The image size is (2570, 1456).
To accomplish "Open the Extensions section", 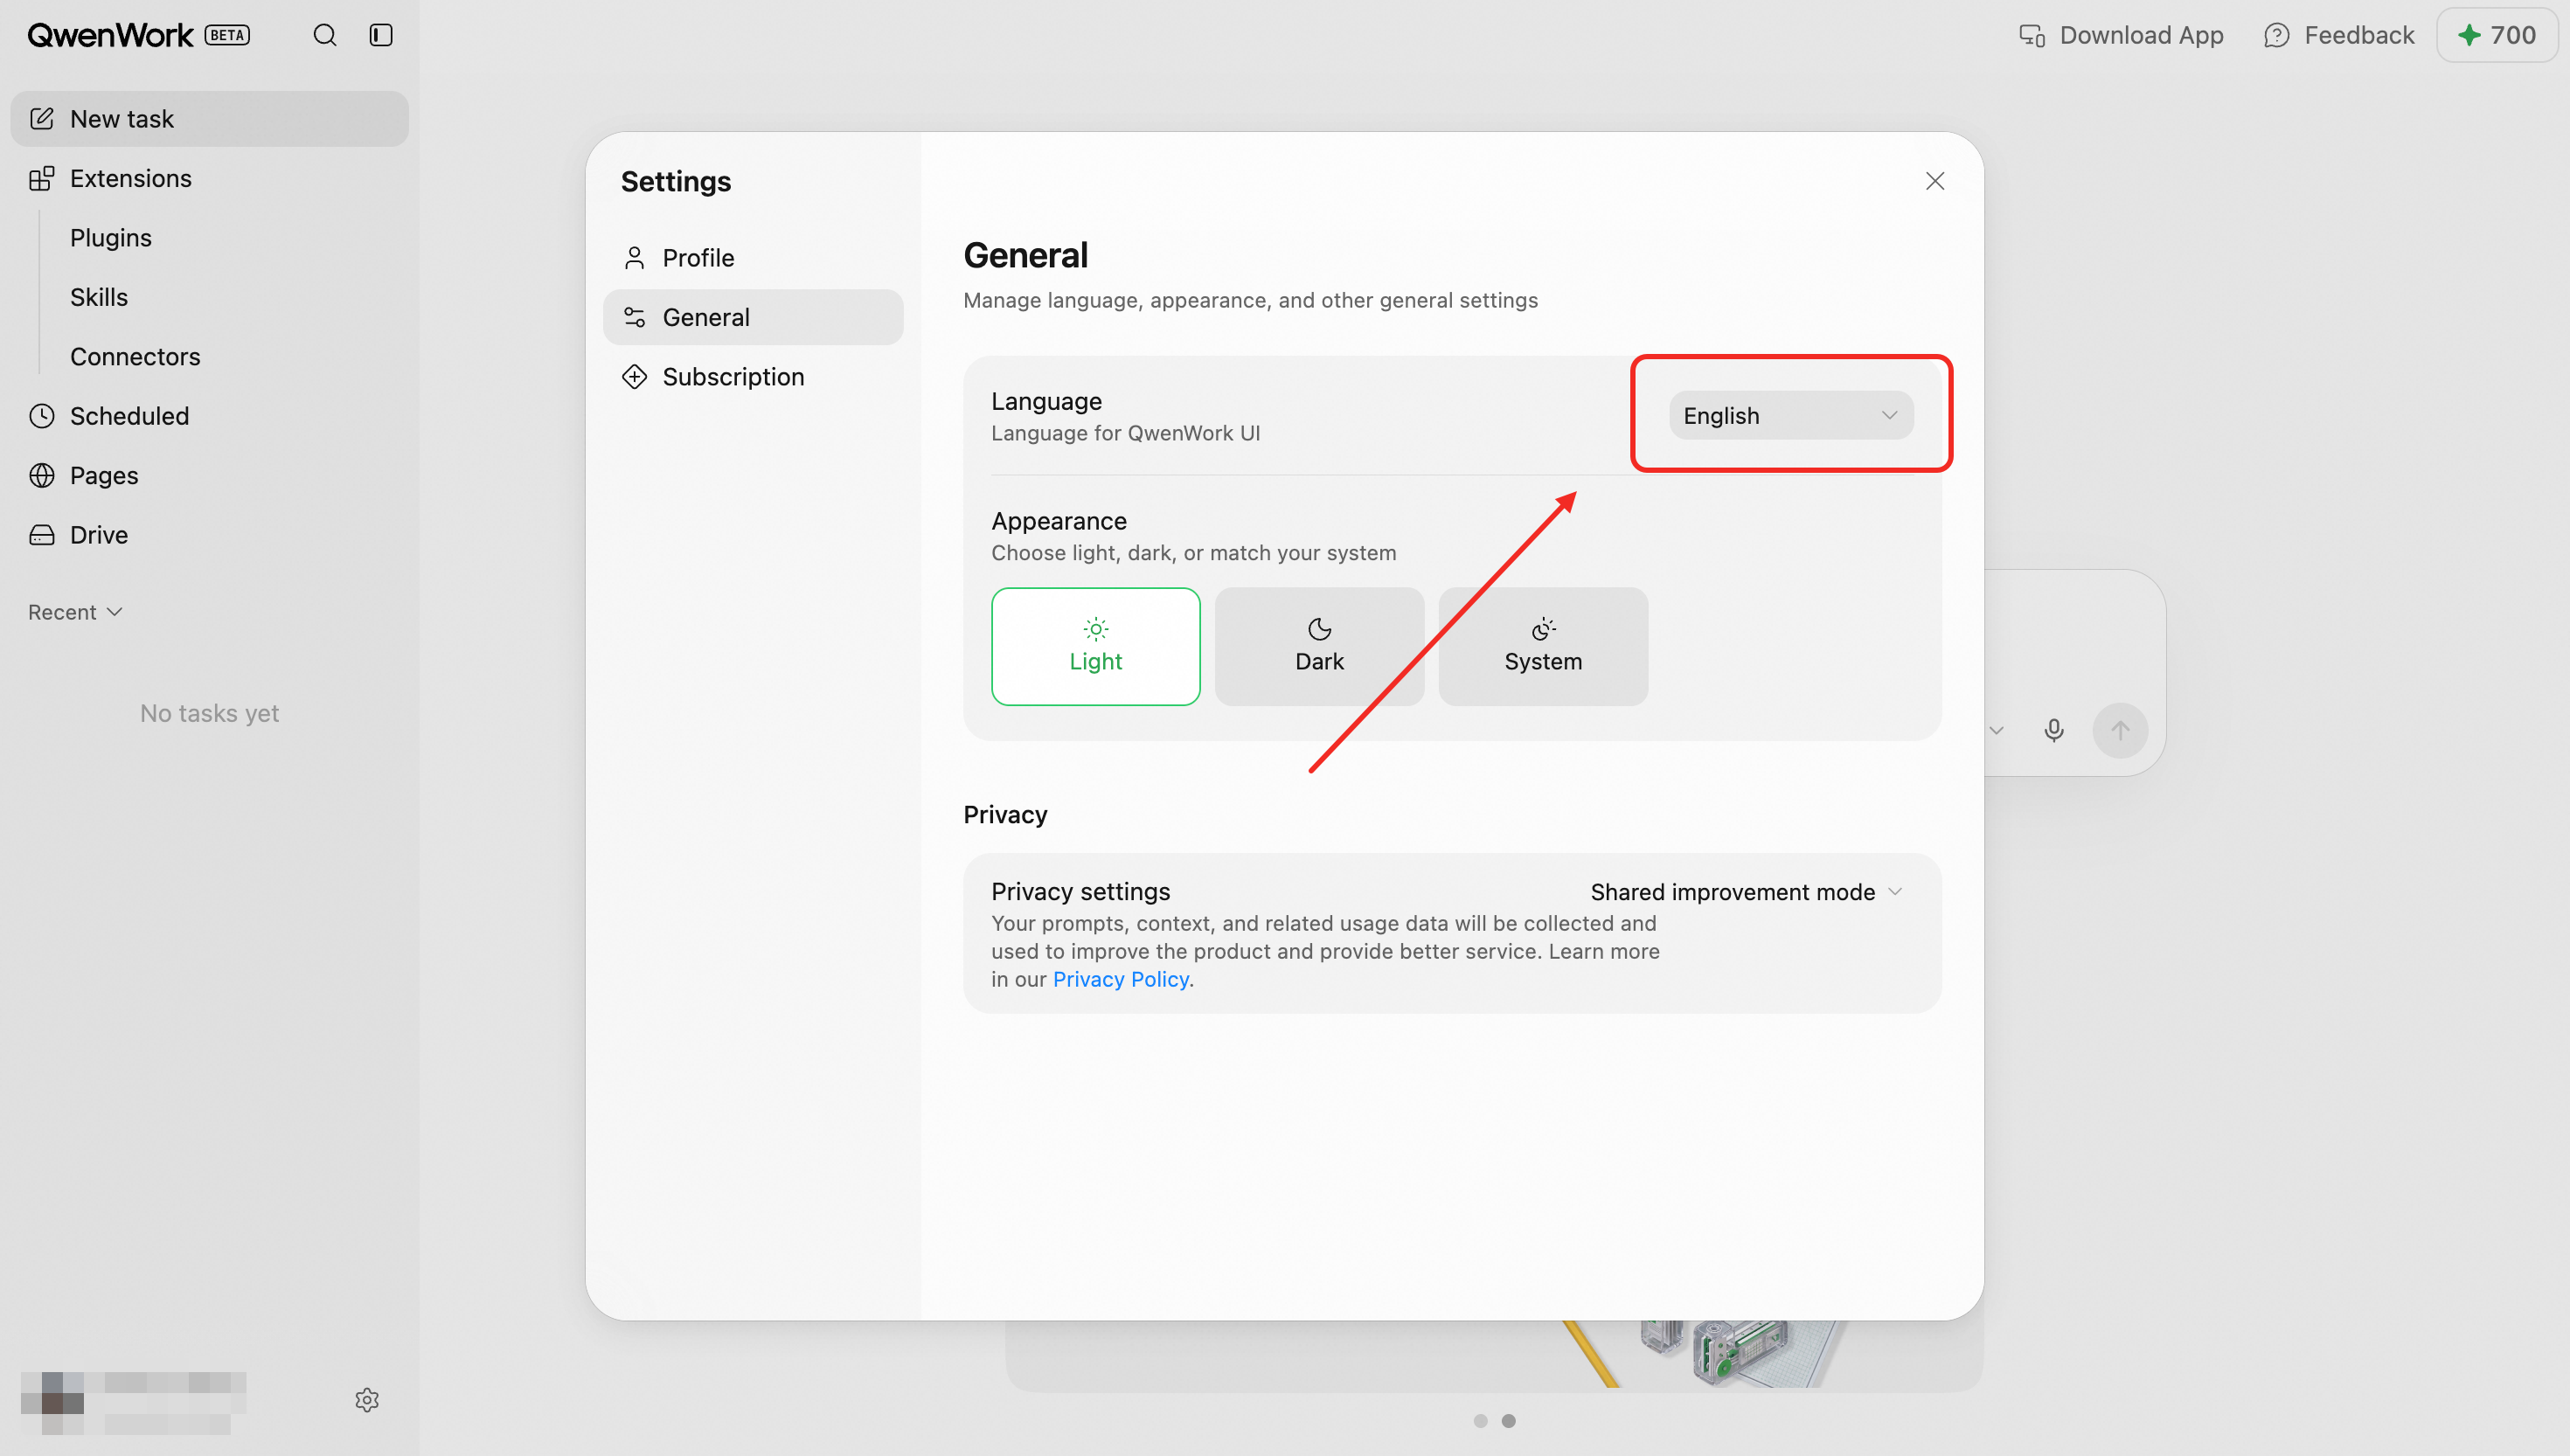I will point(210,178).
